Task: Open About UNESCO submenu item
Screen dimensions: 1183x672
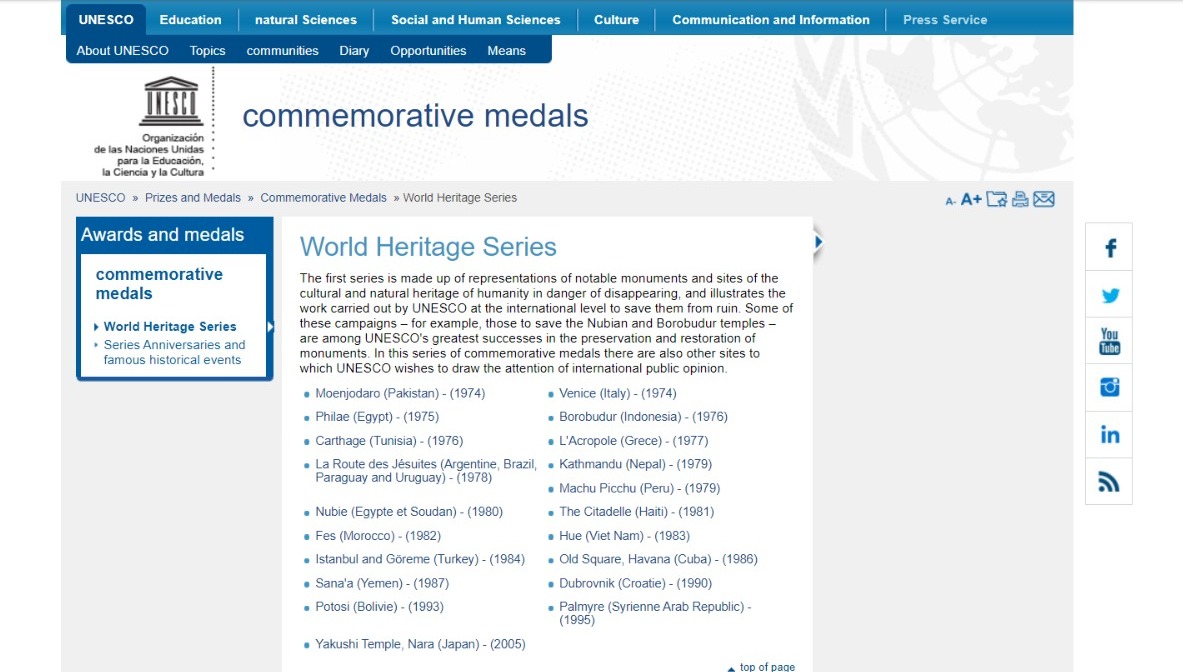Action: 122,51
